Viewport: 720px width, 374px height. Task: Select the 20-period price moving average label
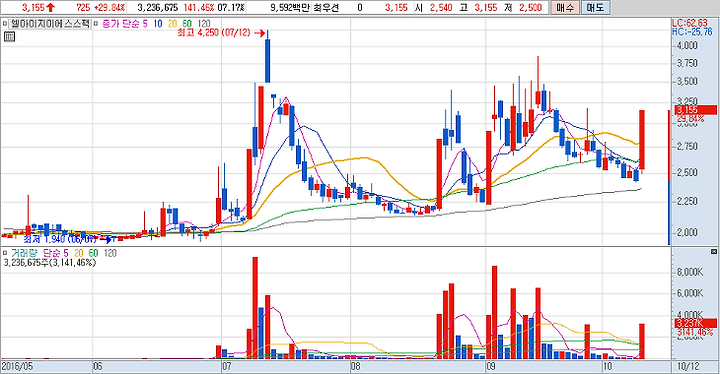(x=172, y=24)
